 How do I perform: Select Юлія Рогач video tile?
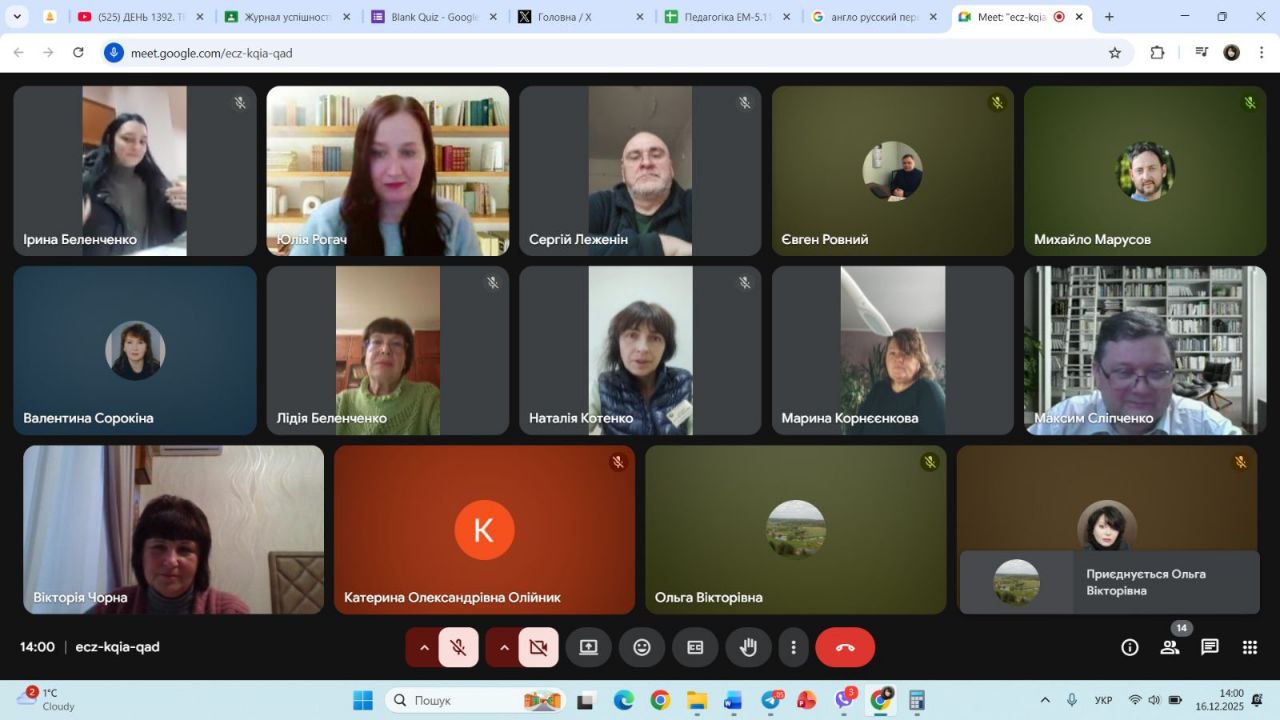pyautogui.click(x=387, y=170)
